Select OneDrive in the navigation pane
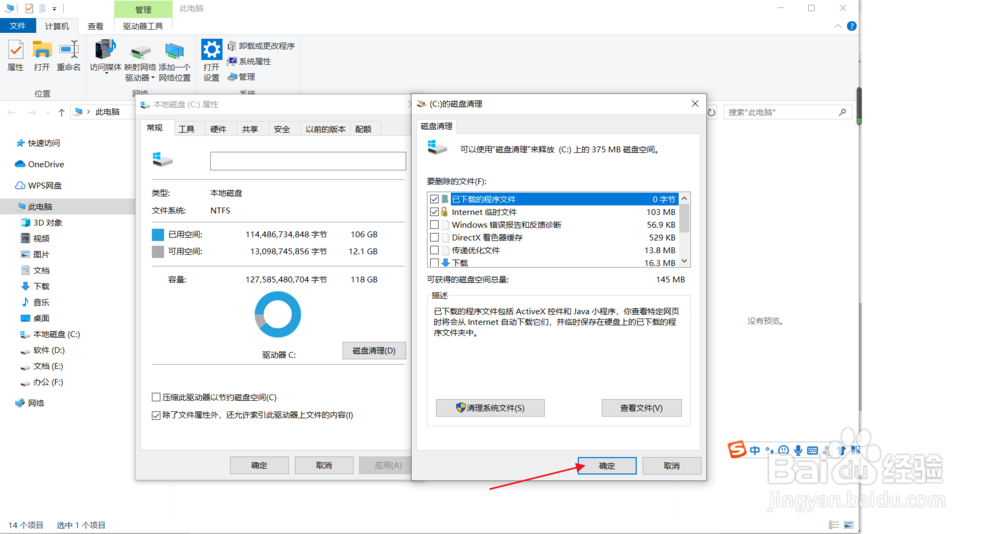Screen dimensions: 1000x534 (x=40, y=164)
